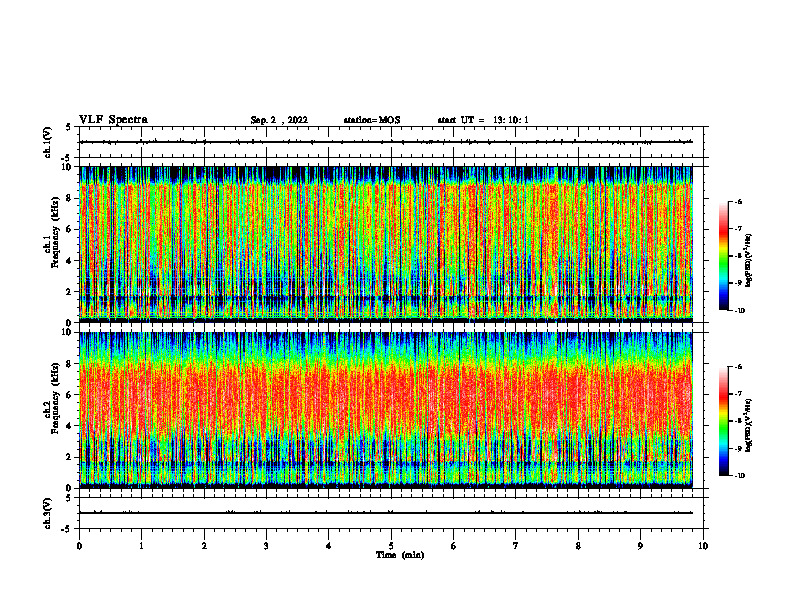Click time axis tick label "7"
The height and width of the screenshot is (612, 792).
click(x=516, y=546)
